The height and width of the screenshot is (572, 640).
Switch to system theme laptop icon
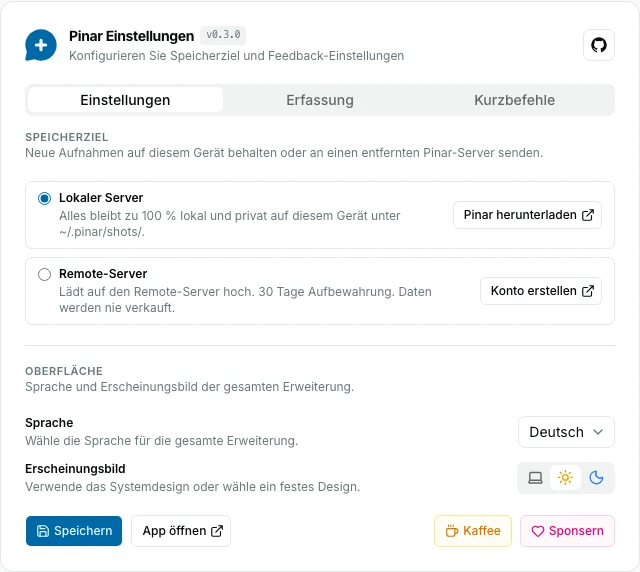[535, 477]
